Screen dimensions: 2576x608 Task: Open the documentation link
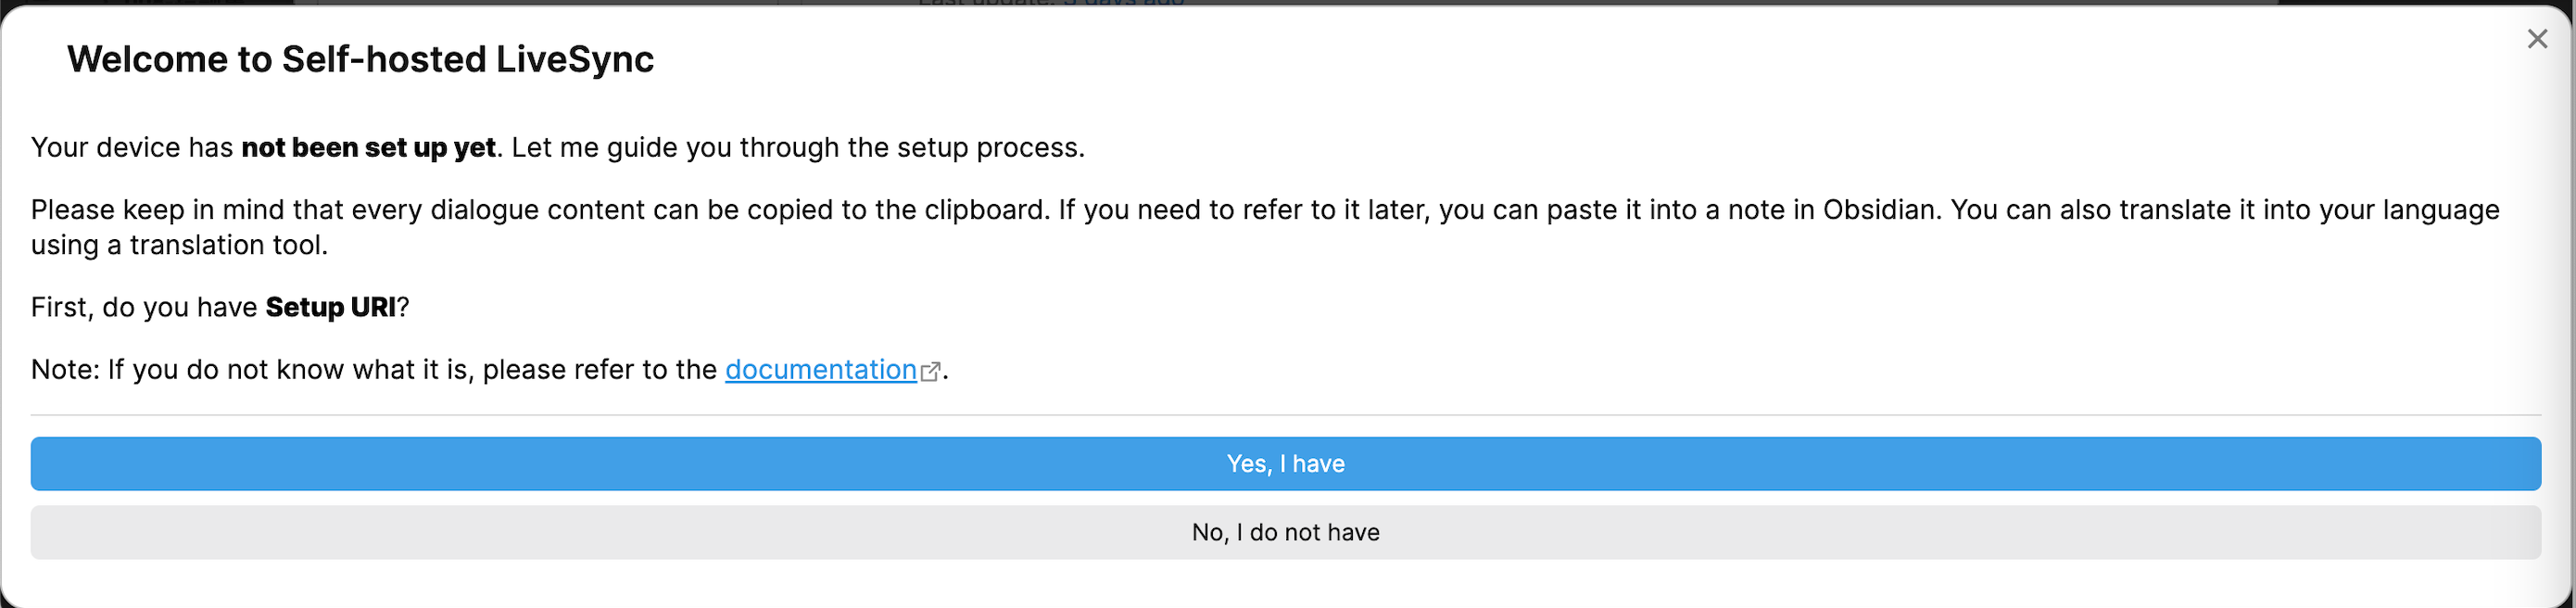click(820, 370)
